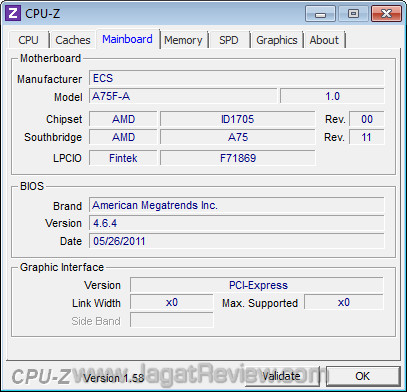Viewport: 407px width, 392px height.
Task: Show the About tab
Action: click(324, 40)
